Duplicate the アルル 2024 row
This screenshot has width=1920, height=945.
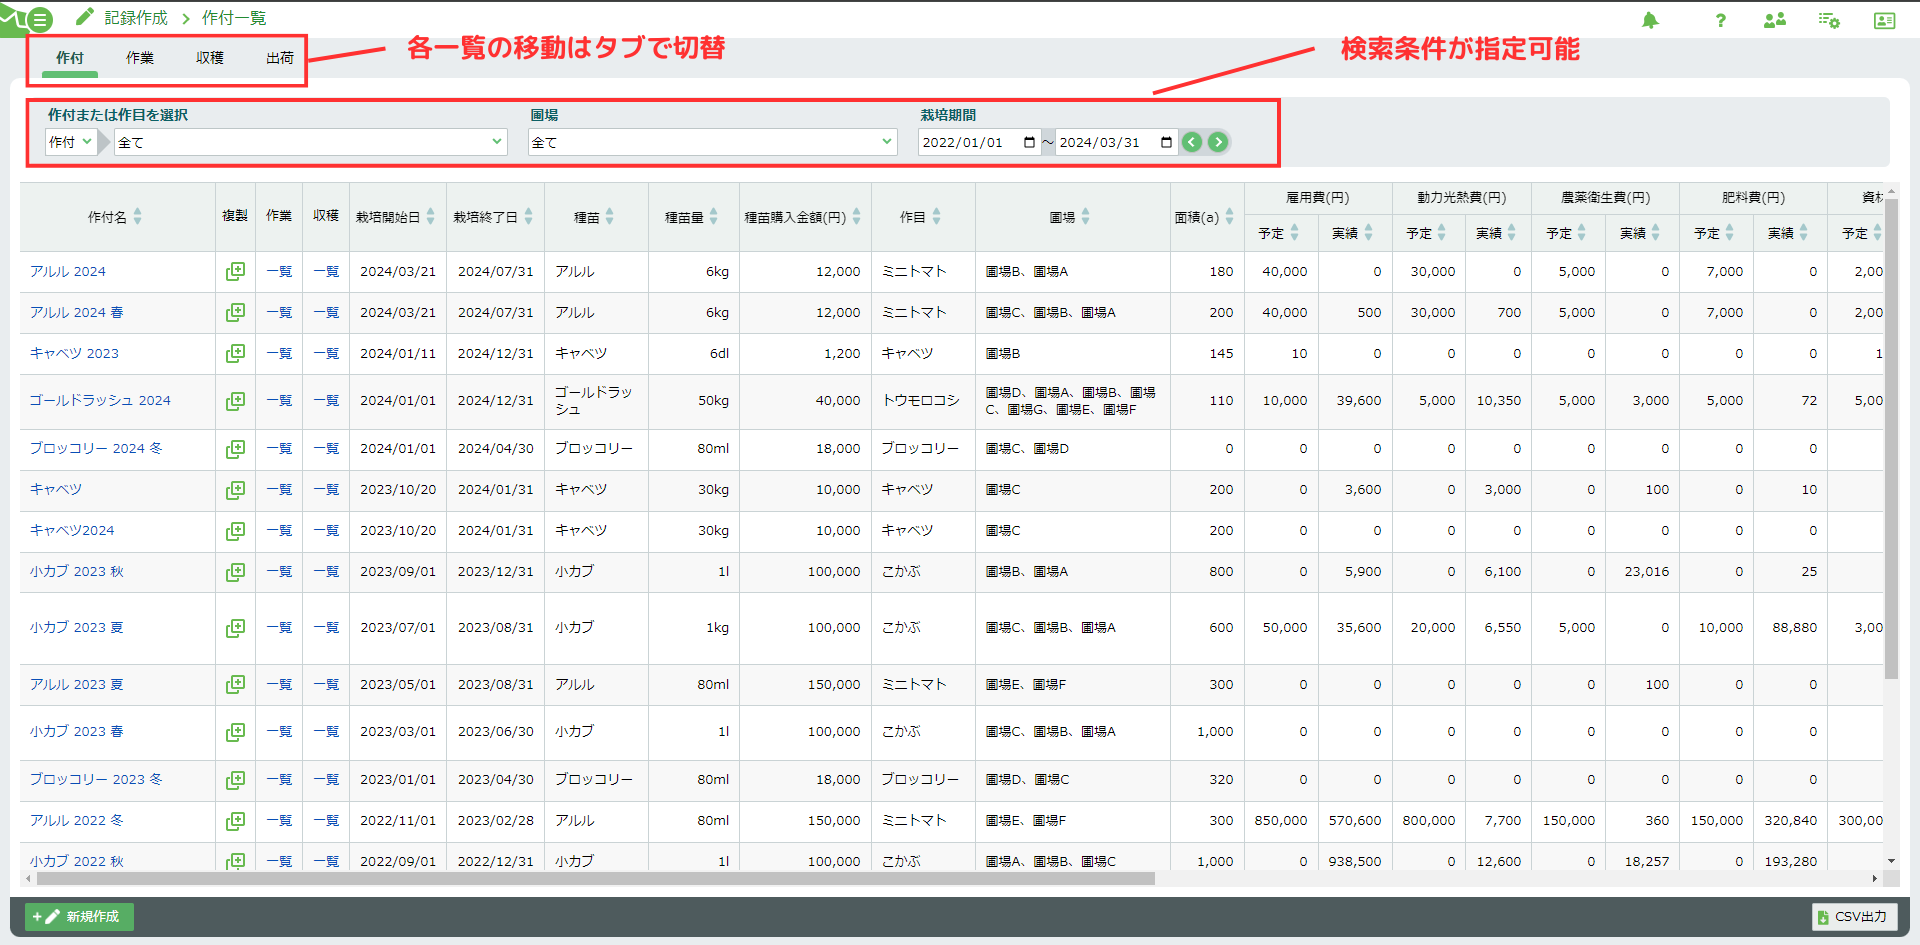click(235, 271)
